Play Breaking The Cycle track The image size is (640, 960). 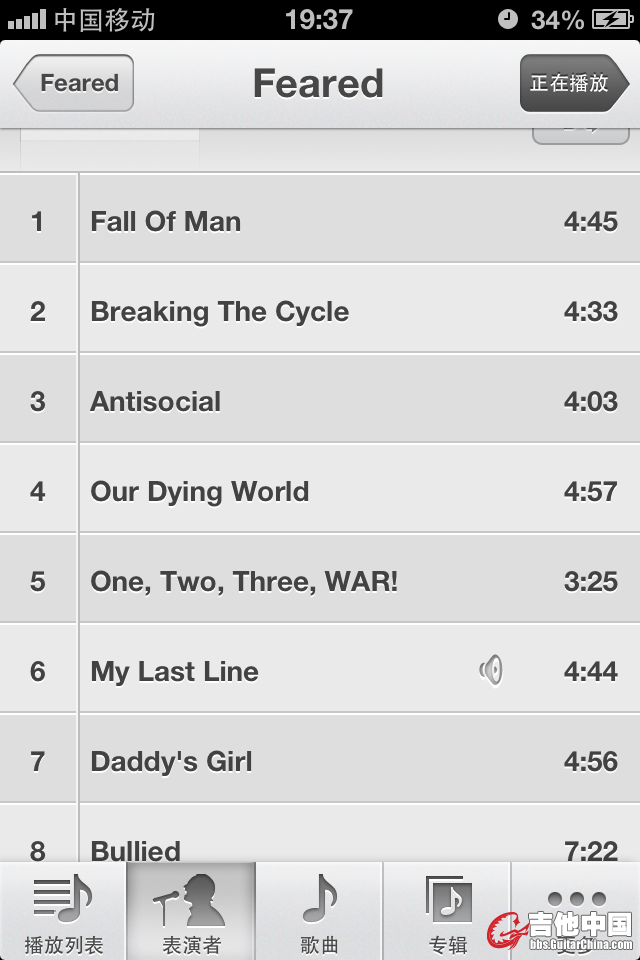tap(320, 309)
